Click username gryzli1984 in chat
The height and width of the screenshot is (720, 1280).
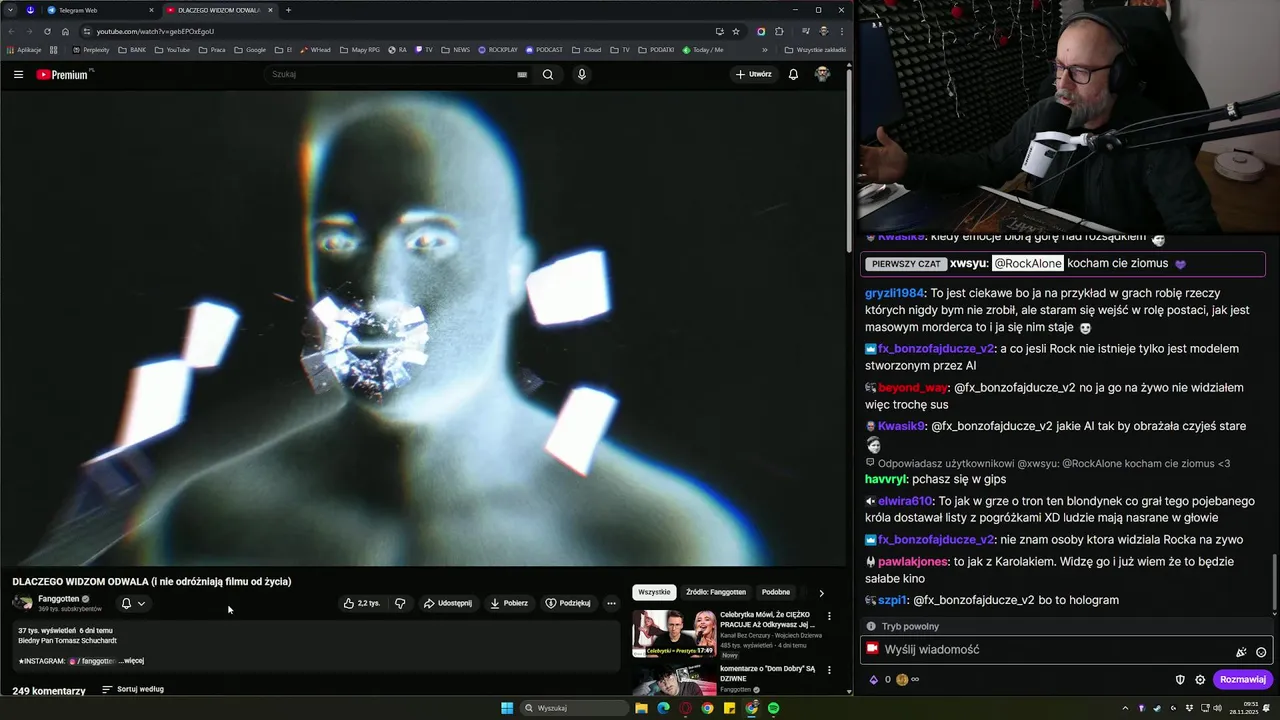click(894, 293)
